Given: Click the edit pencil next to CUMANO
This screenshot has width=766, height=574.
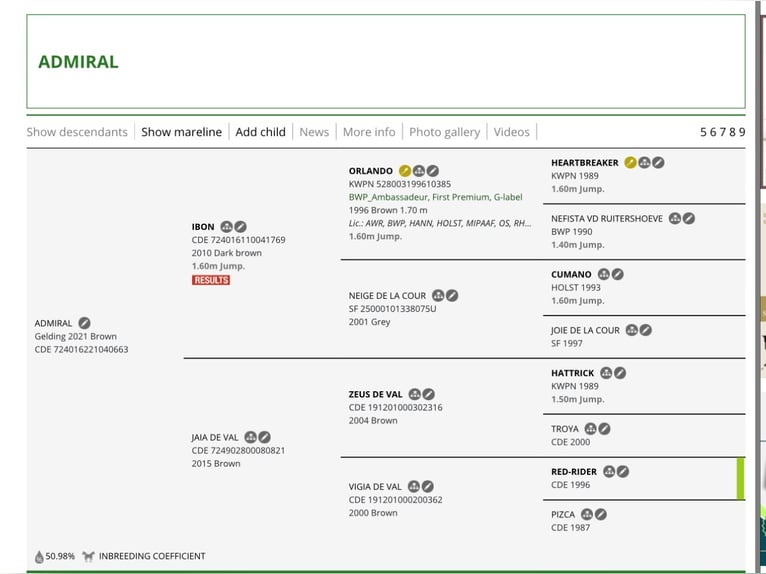Looking at the screenshot, I should click(x=618, y=274).
